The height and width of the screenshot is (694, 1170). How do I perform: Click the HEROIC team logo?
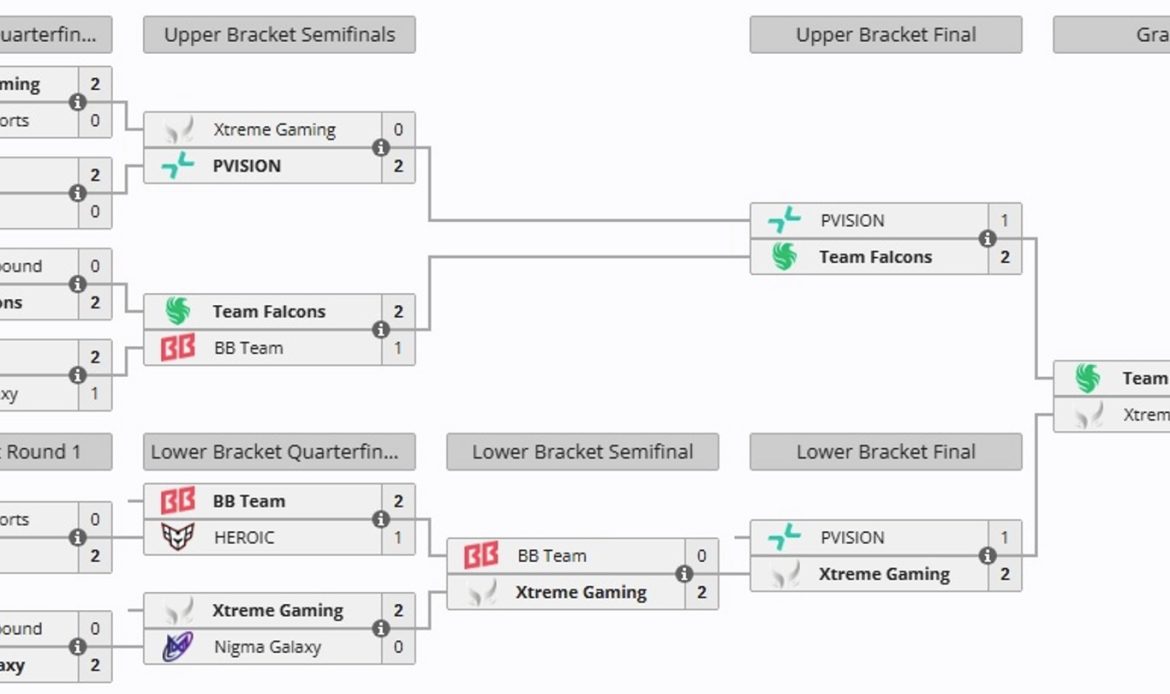[178, 538]
